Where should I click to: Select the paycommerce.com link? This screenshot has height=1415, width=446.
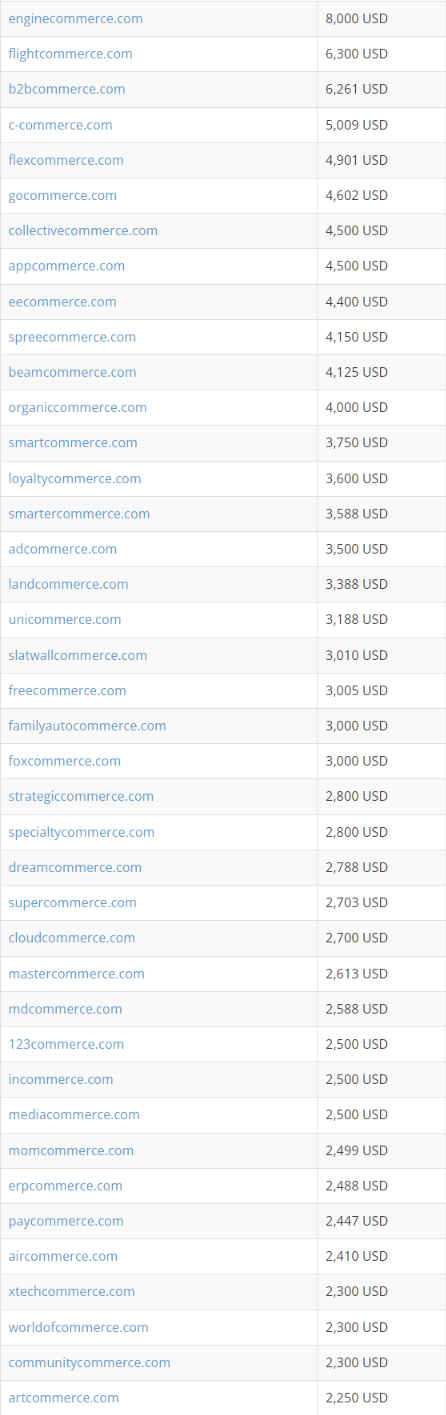(x=66, y=1221)
